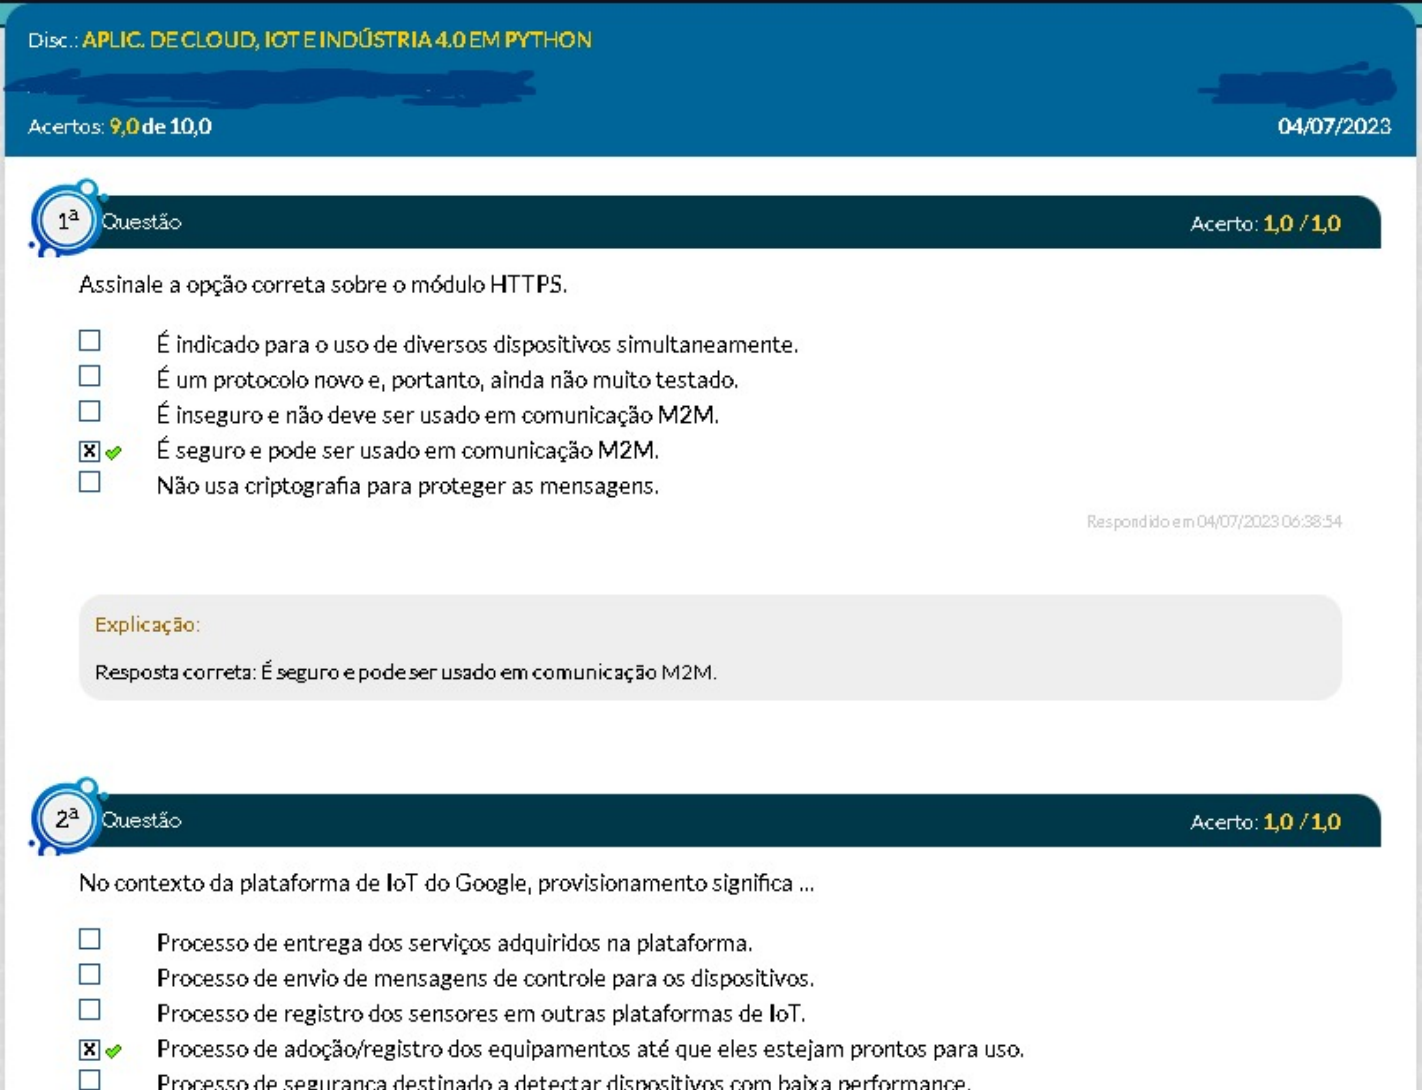Viewport: 1422px width, 1090px height.
Task: Click the 'Explicação:' label in the gray box
Action: click(x=147, y=625)
